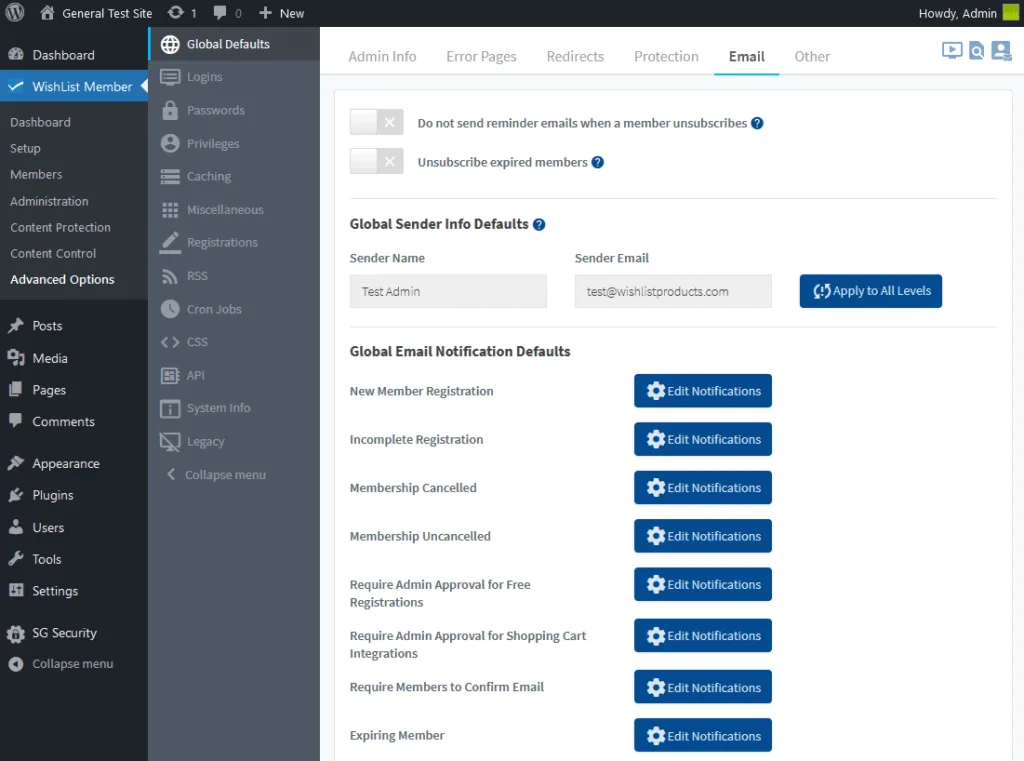Open the WordPress logo menu
Image resolution: width=1024 pixels, height=761 pixels.
(15, 13)
